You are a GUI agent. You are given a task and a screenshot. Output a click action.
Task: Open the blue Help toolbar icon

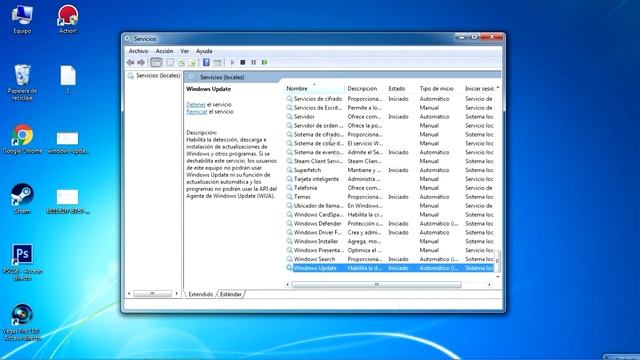206,62
